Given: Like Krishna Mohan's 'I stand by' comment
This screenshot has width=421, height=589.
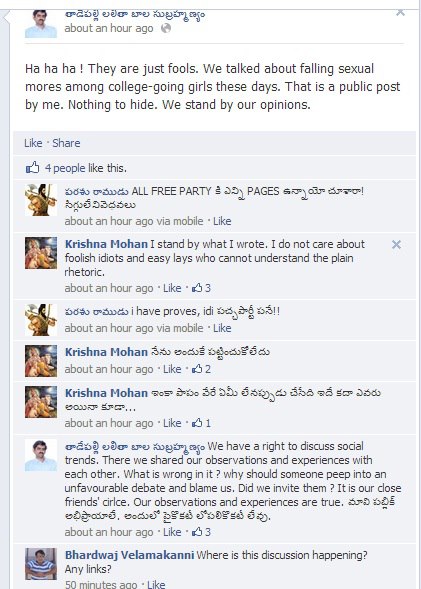Looking at the screenshot, I should click(x=172, y=288).
